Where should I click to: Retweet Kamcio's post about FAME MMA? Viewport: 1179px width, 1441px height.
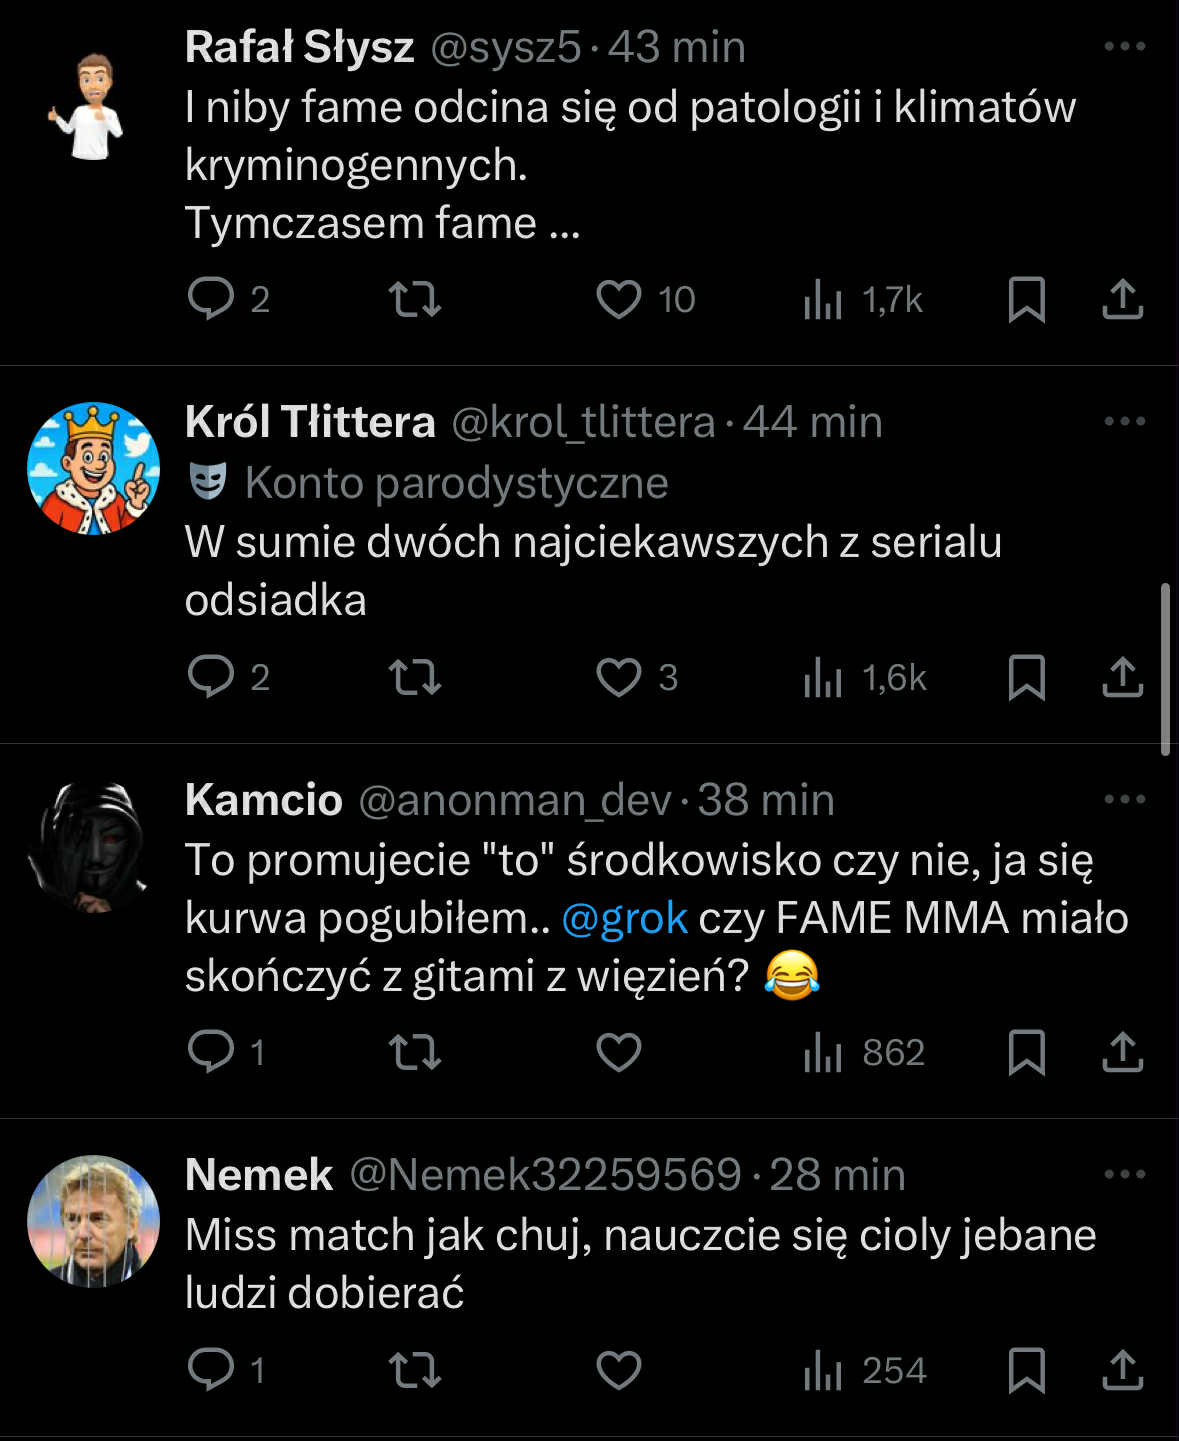pyautogui.click(x=414, y=1052)
